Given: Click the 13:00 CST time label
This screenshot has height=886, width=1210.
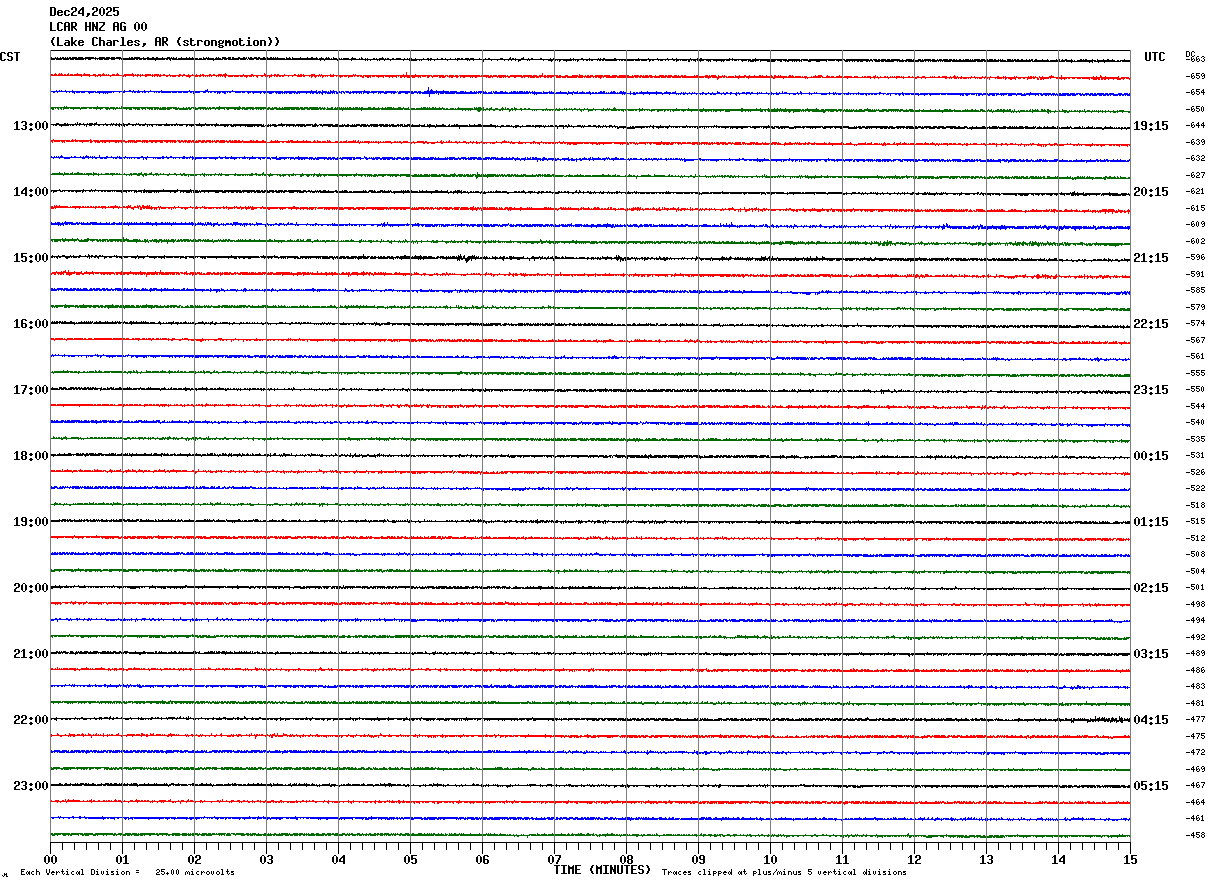Looking at the screenshot, I should click(x=30, y=126).
